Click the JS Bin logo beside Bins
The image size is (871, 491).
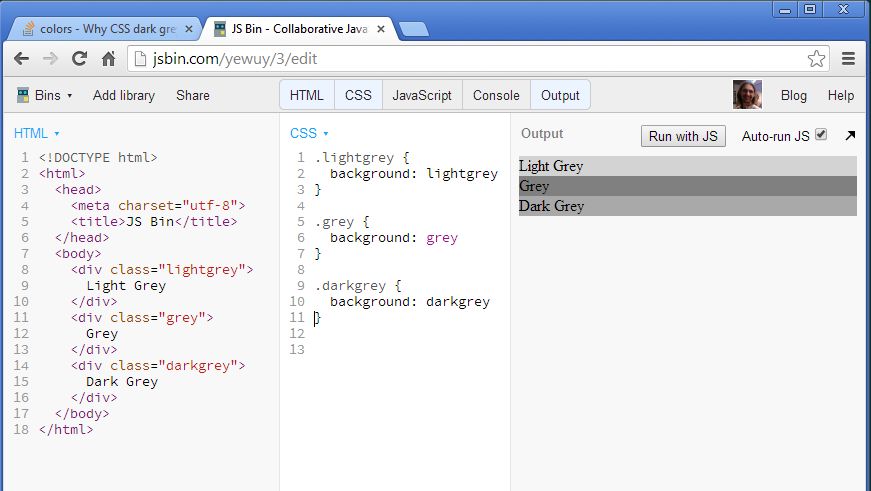click(23, 96)
